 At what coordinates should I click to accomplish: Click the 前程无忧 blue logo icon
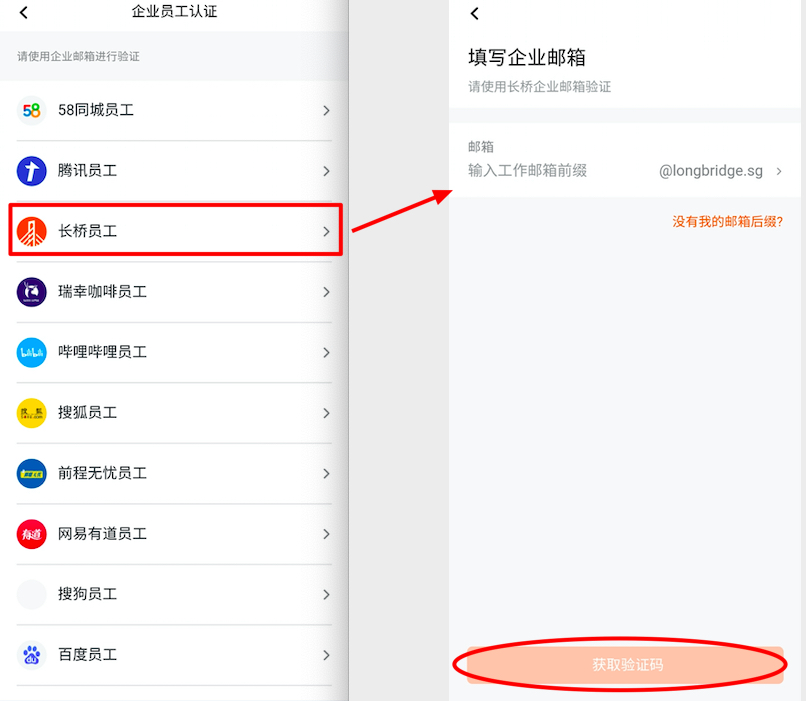[x=31, y=473]
